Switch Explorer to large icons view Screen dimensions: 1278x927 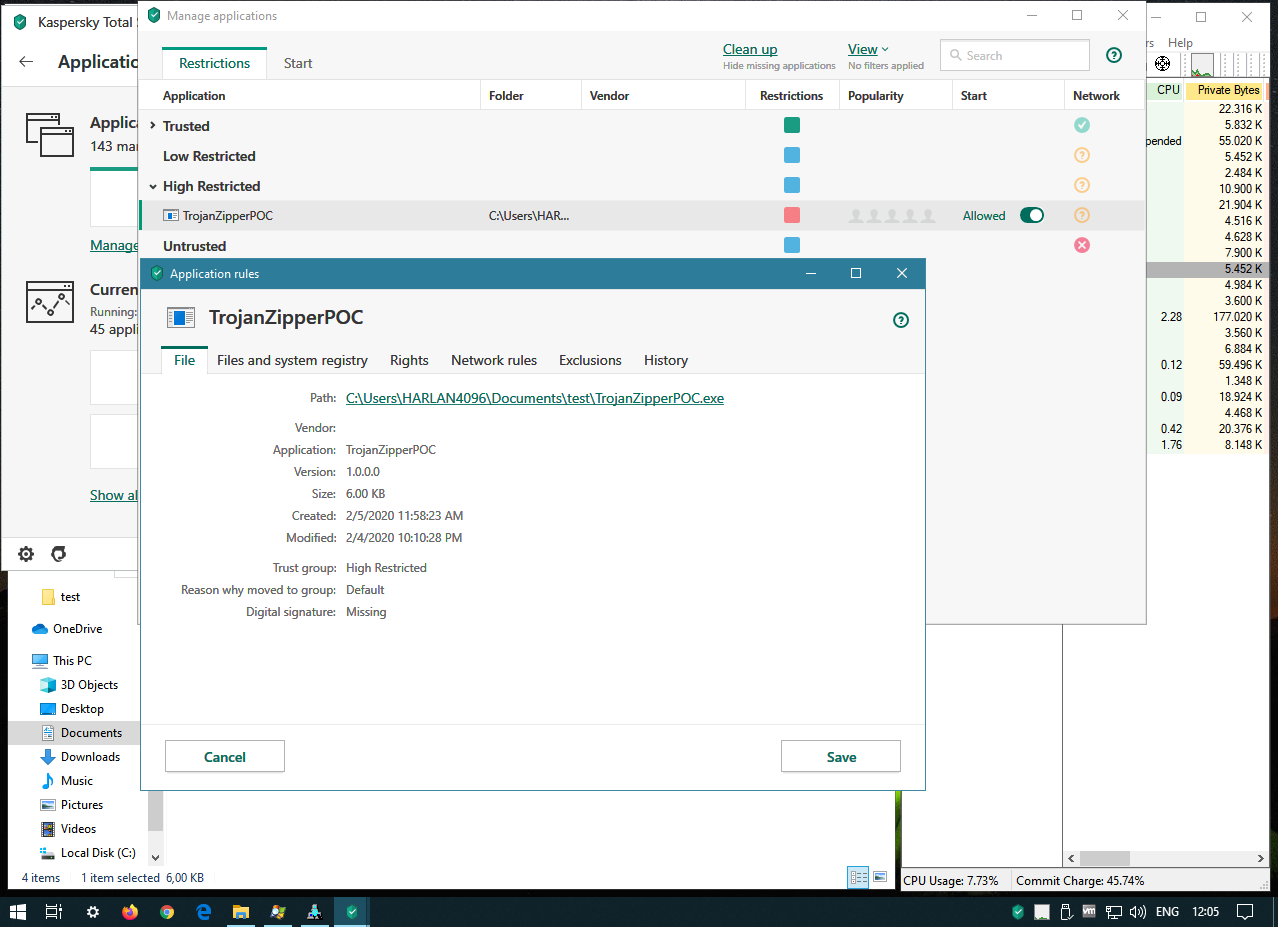[x=880, y=877]
